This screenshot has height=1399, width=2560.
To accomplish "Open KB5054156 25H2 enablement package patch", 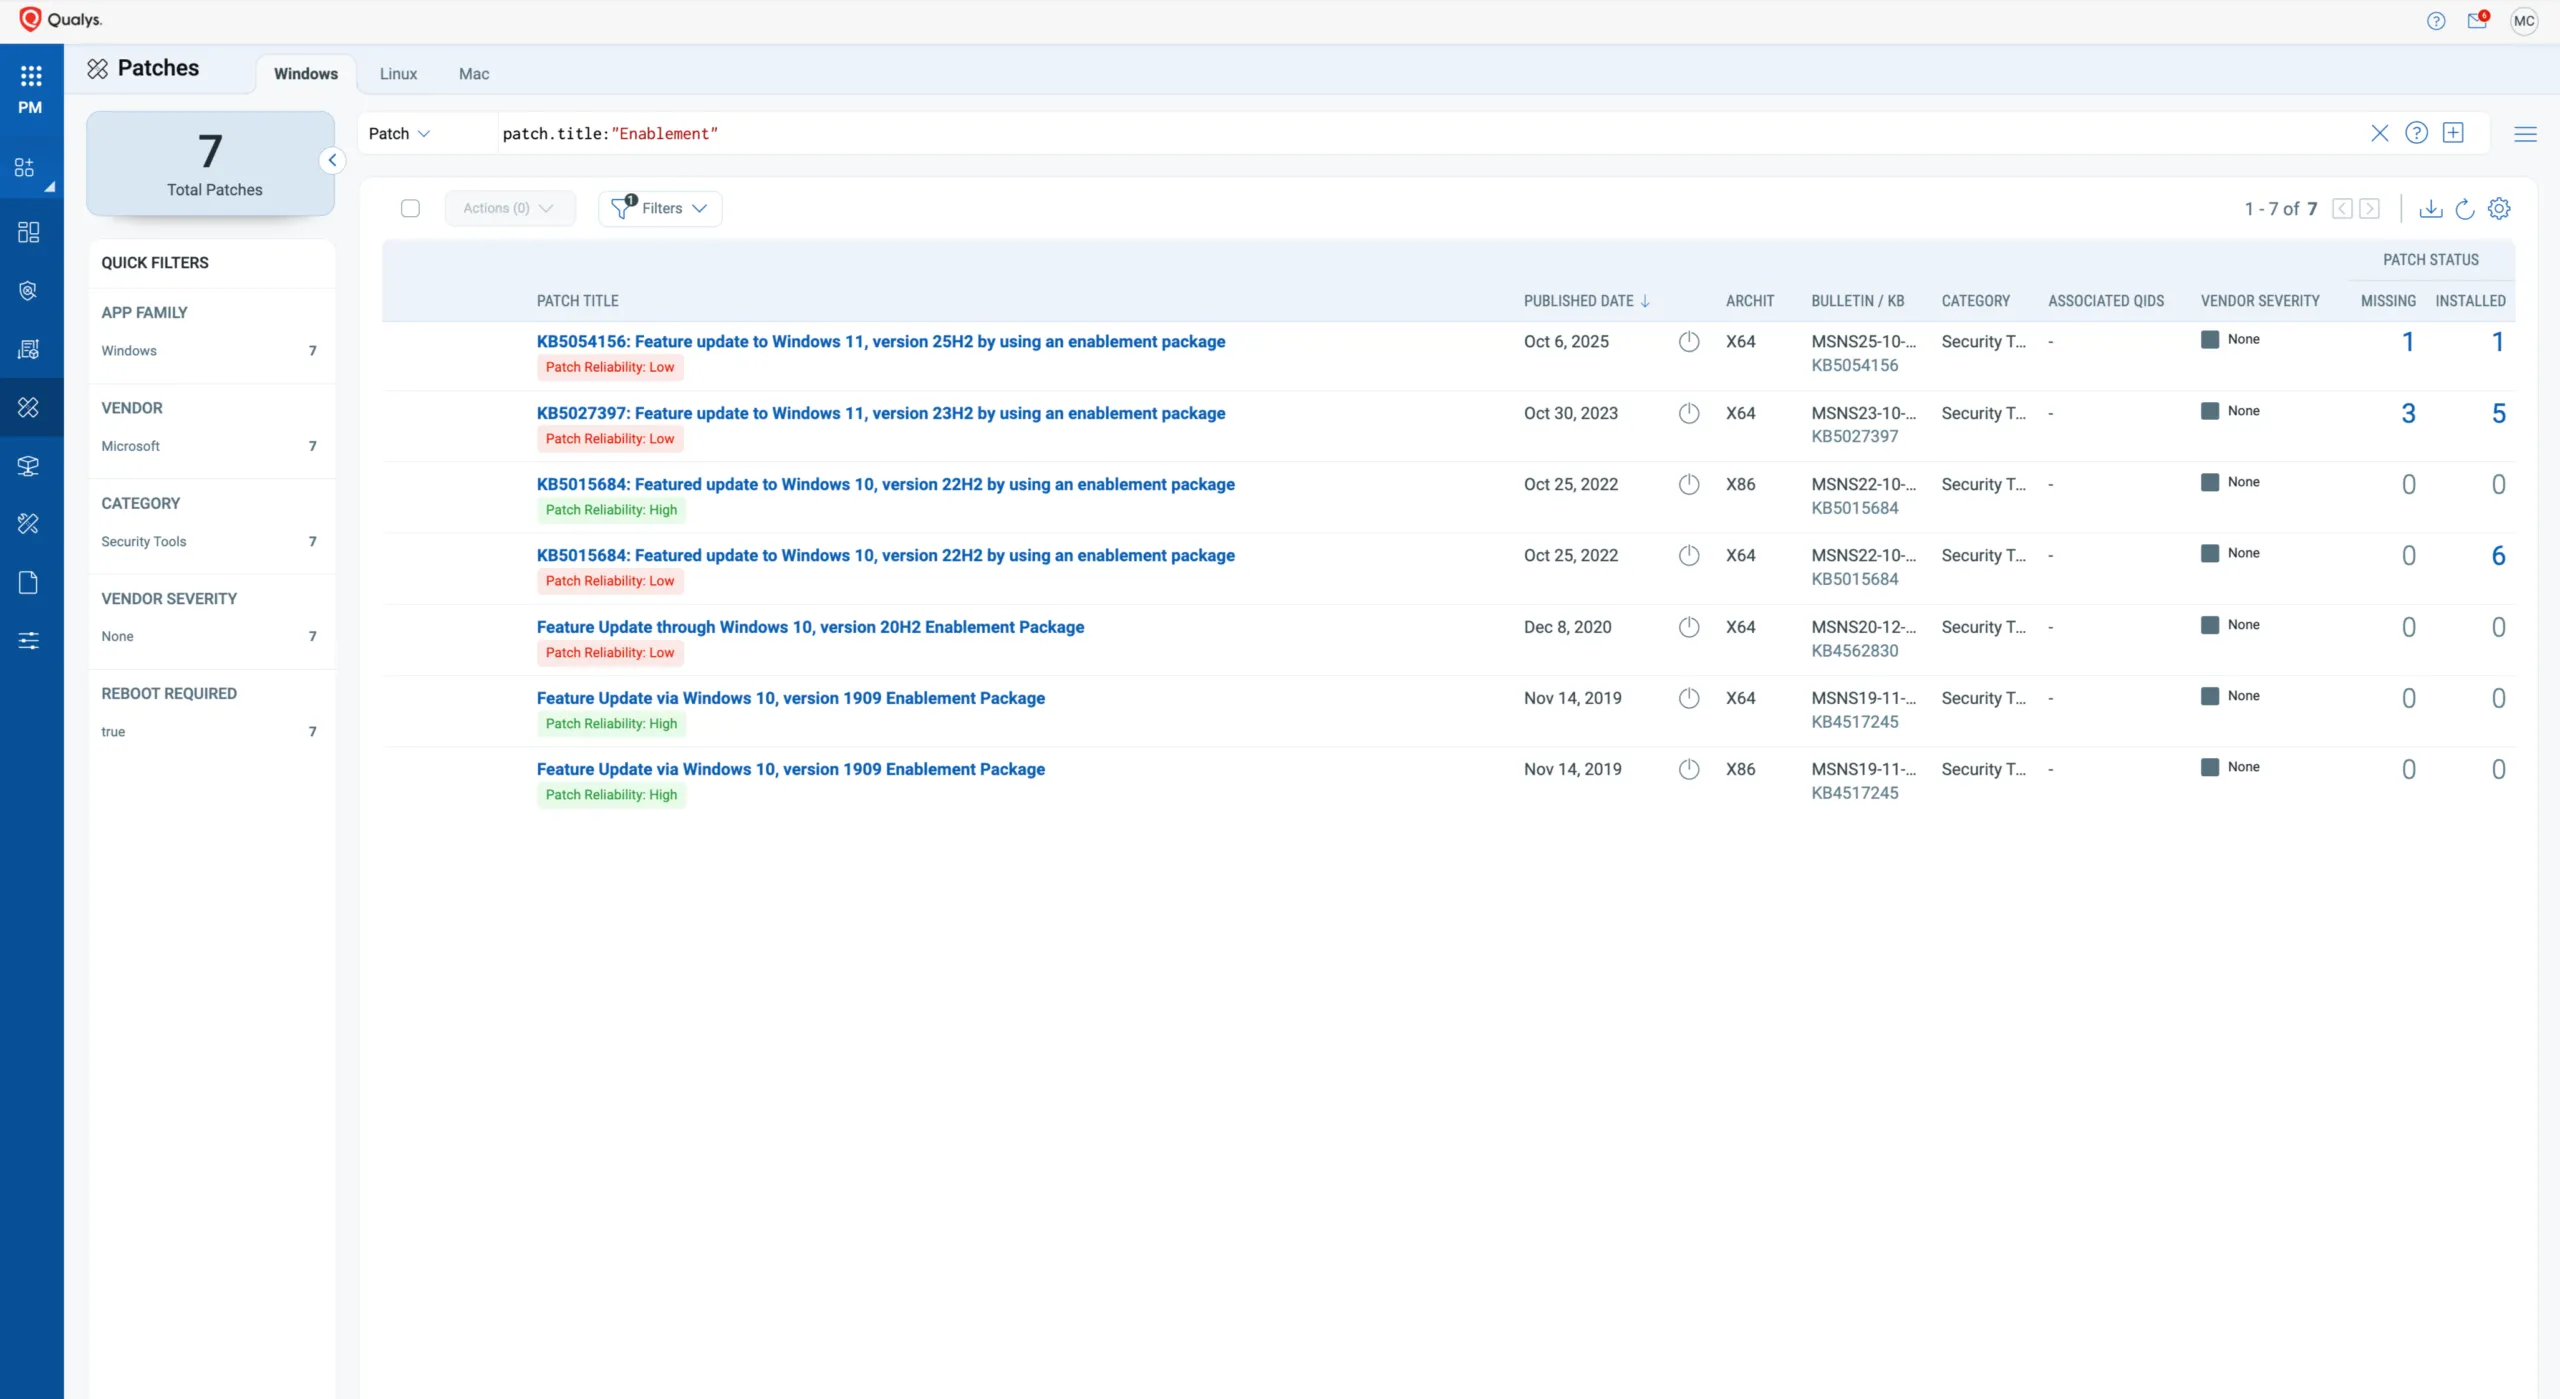I will (x=881, y=341).
